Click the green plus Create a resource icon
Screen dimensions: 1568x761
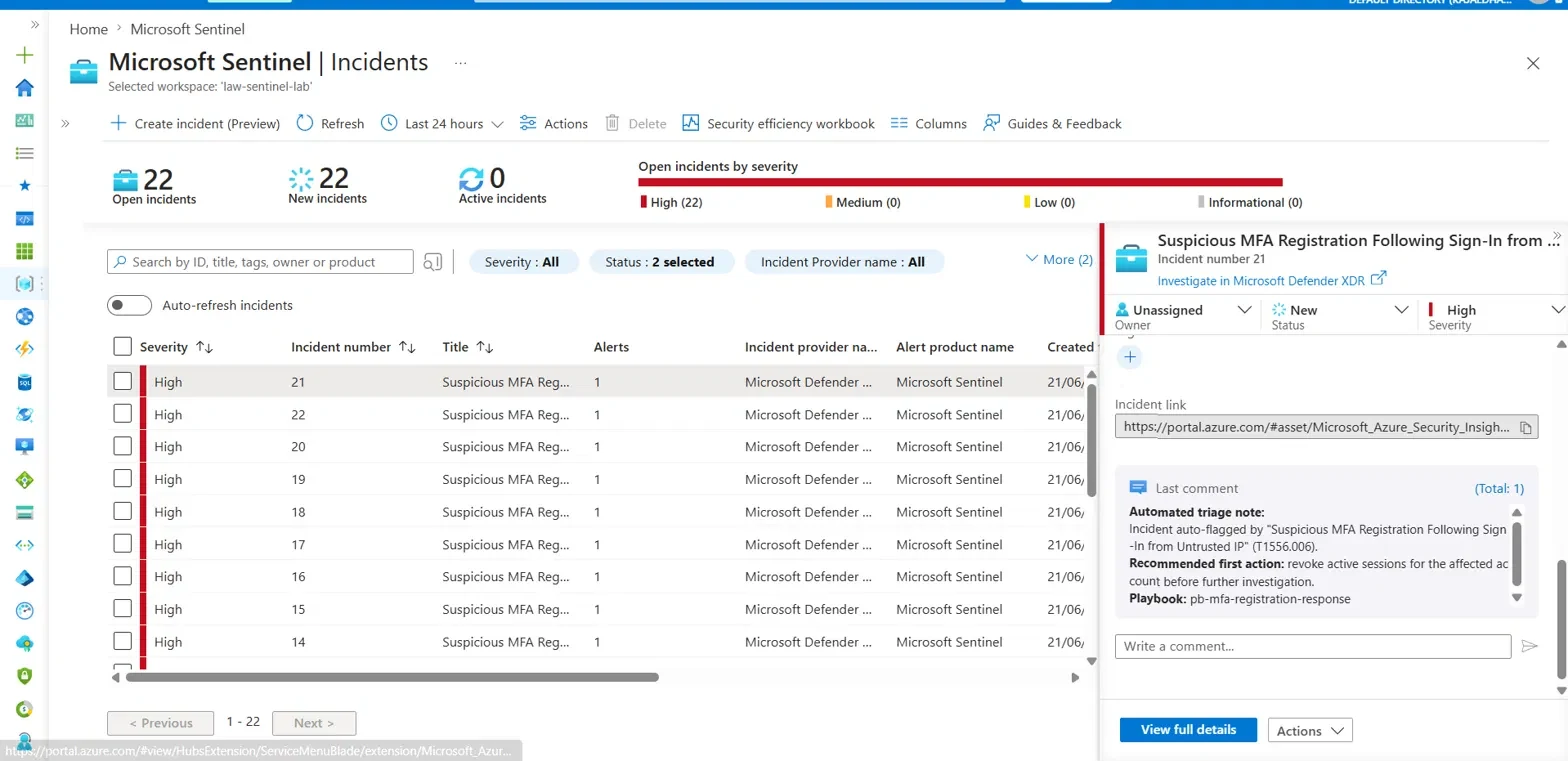pos(25,55)
